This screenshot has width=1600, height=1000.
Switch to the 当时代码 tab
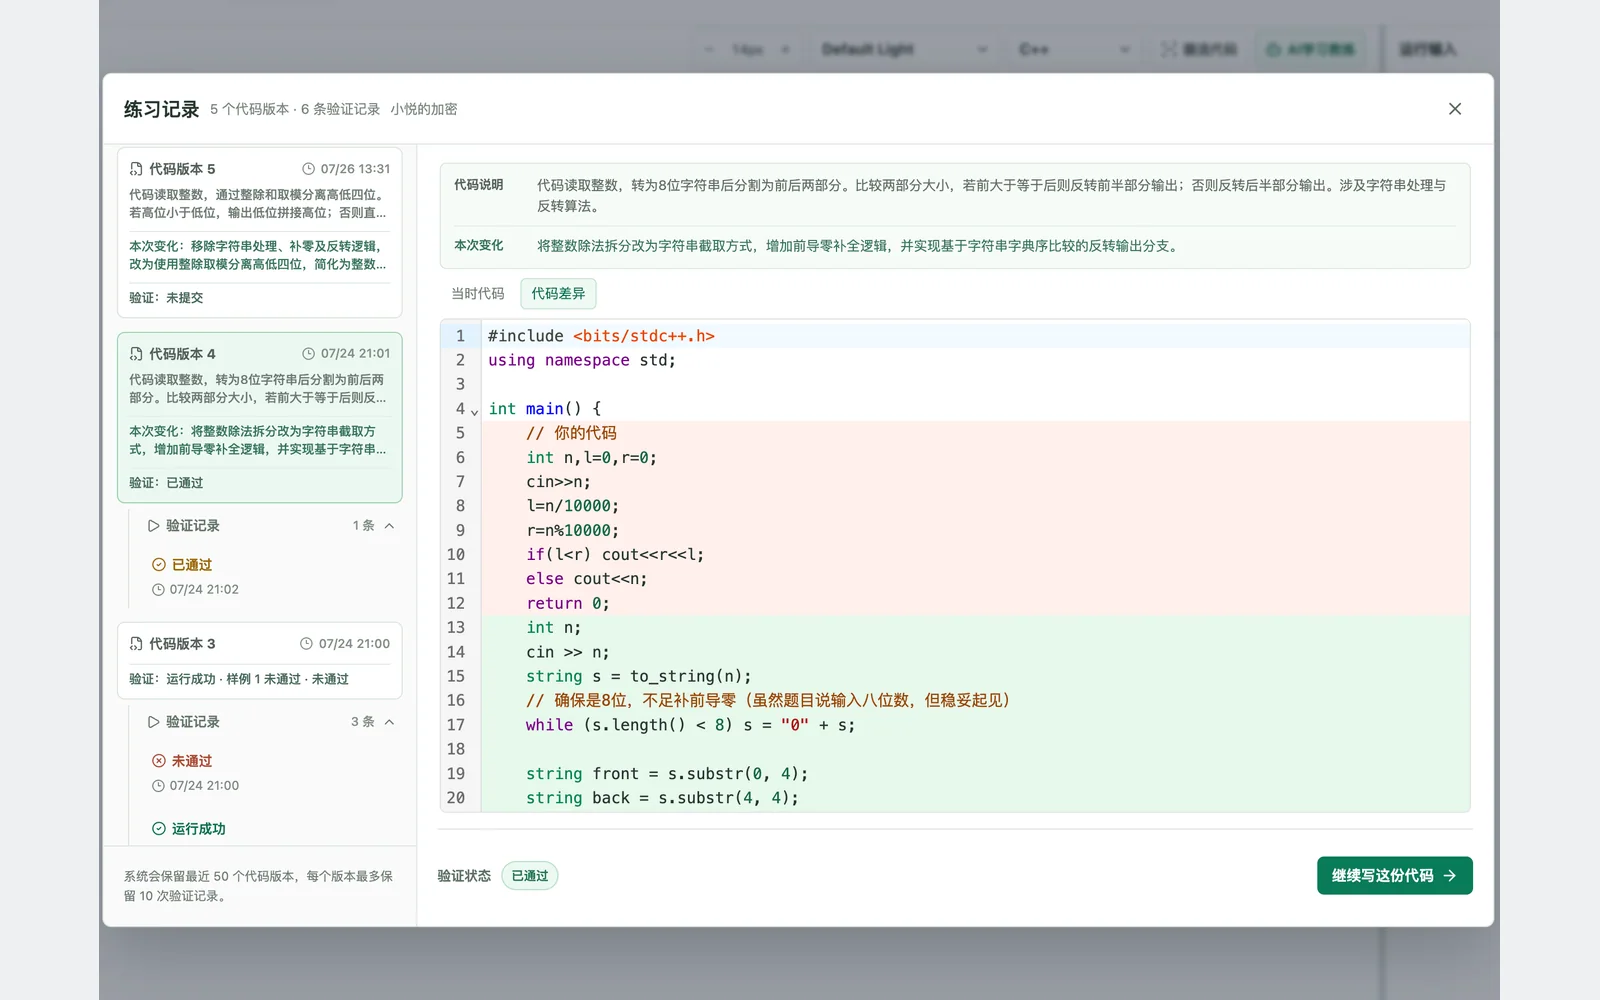pos(478,293)
